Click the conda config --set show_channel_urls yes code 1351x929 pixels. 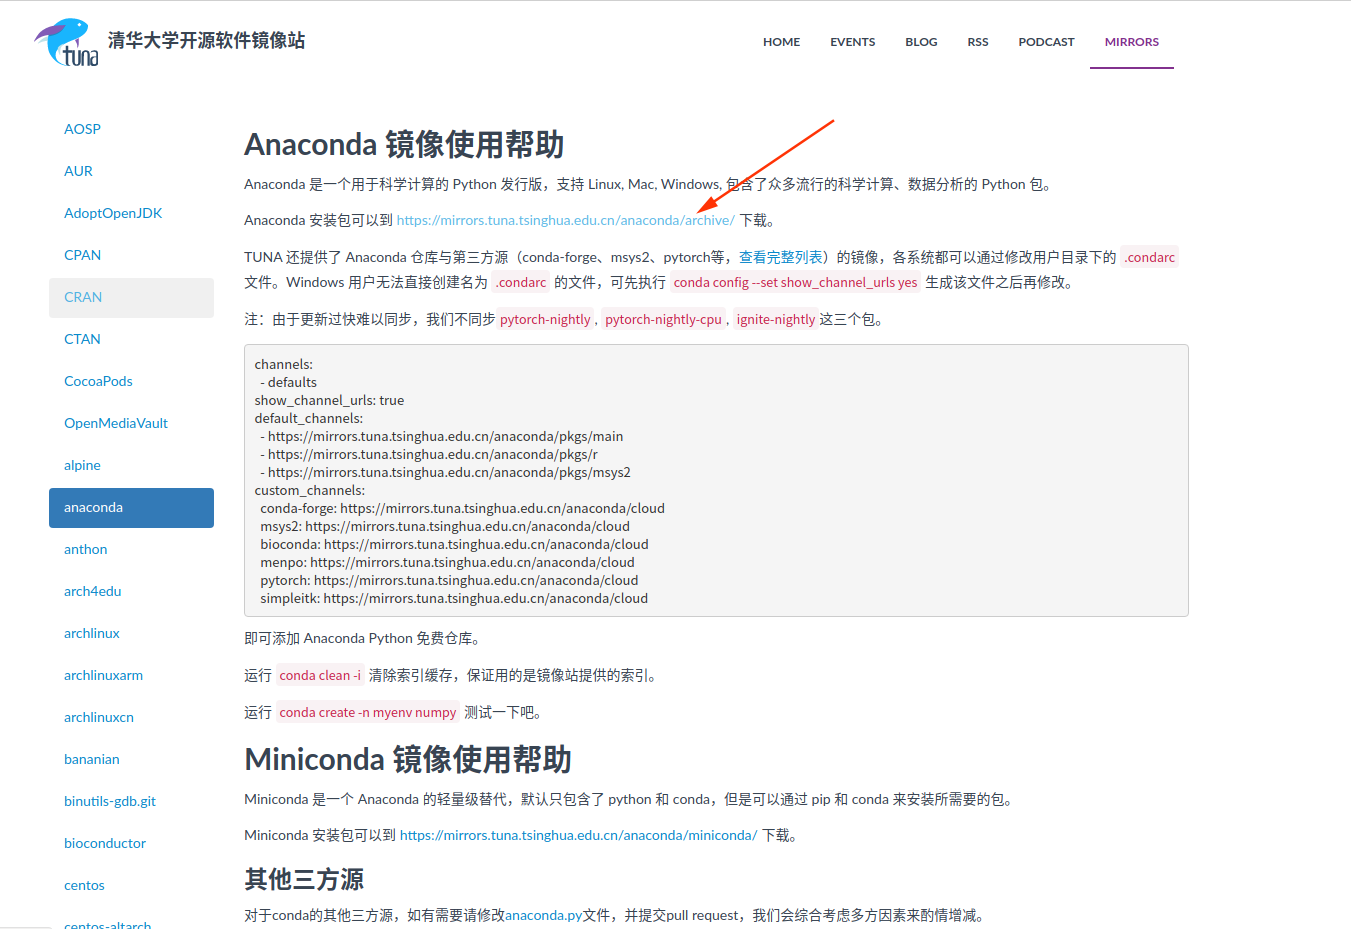click(x=795, y=282)
